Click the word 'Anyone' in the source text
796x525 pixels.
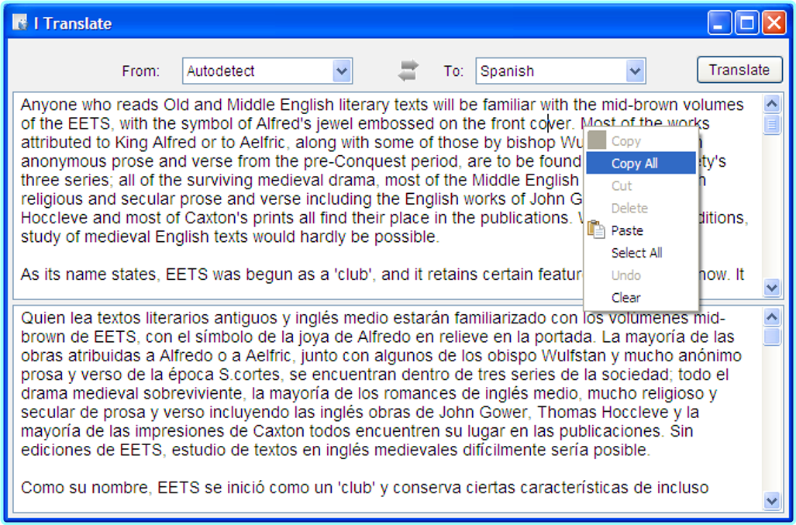tap(49, 105)
